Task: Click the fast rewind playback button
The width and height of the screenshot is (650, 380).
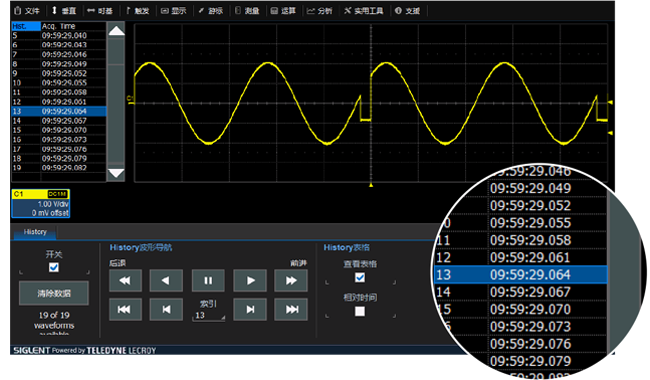Action: (x=125, y=281)
